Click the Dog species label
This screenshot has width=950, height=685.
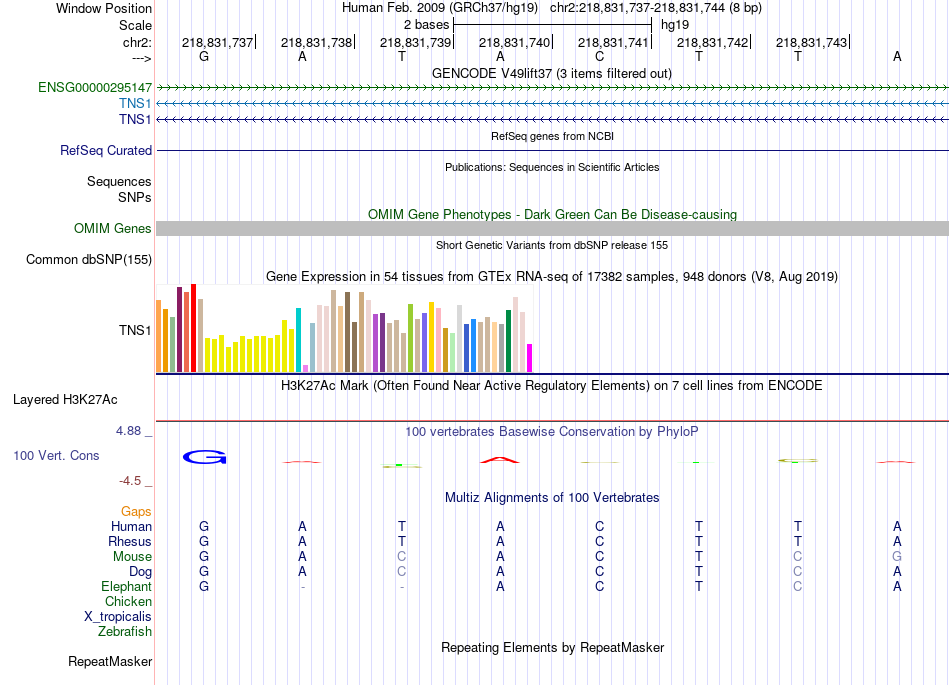coord(140,572)
